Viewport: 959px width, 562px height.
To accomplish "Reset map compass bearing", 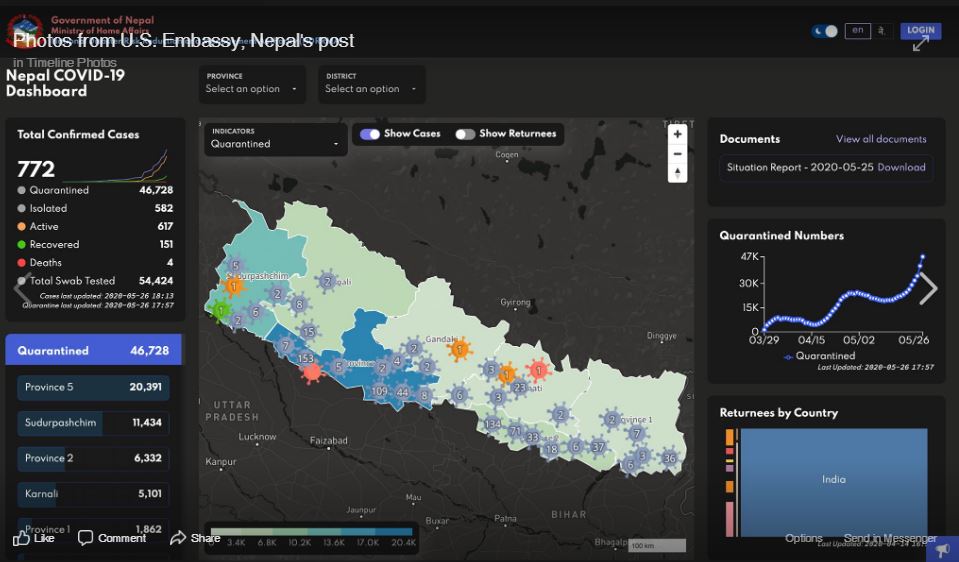I will (677, 173).
